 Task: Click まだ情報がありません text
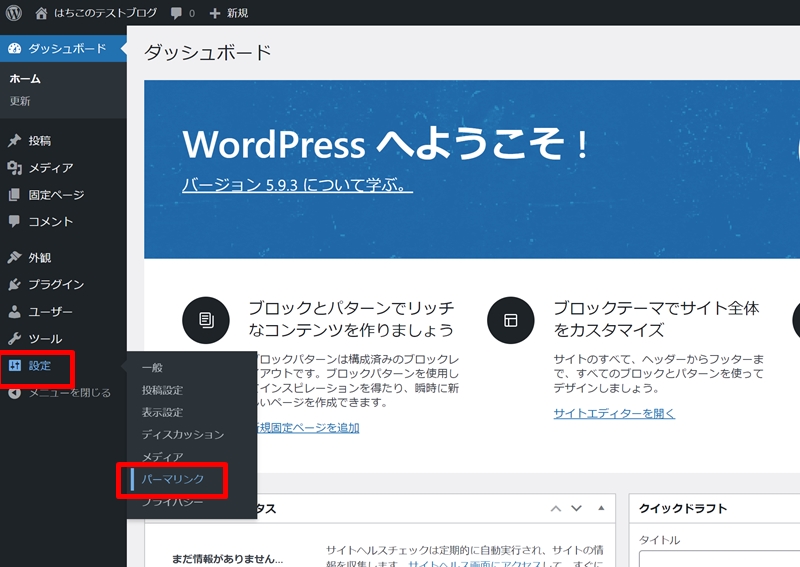click(227, 559)
